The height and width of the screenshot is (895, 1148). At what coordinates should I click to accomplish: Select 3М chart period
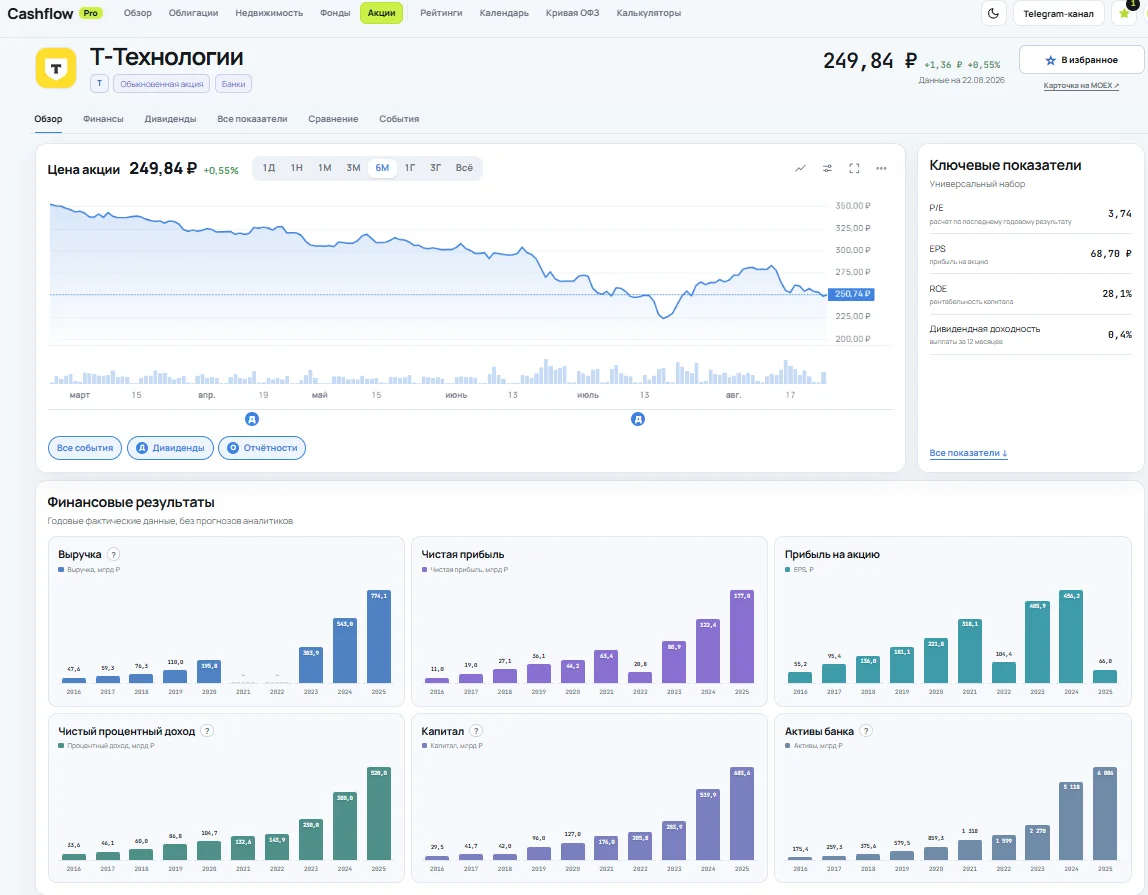tap(354, 168)
